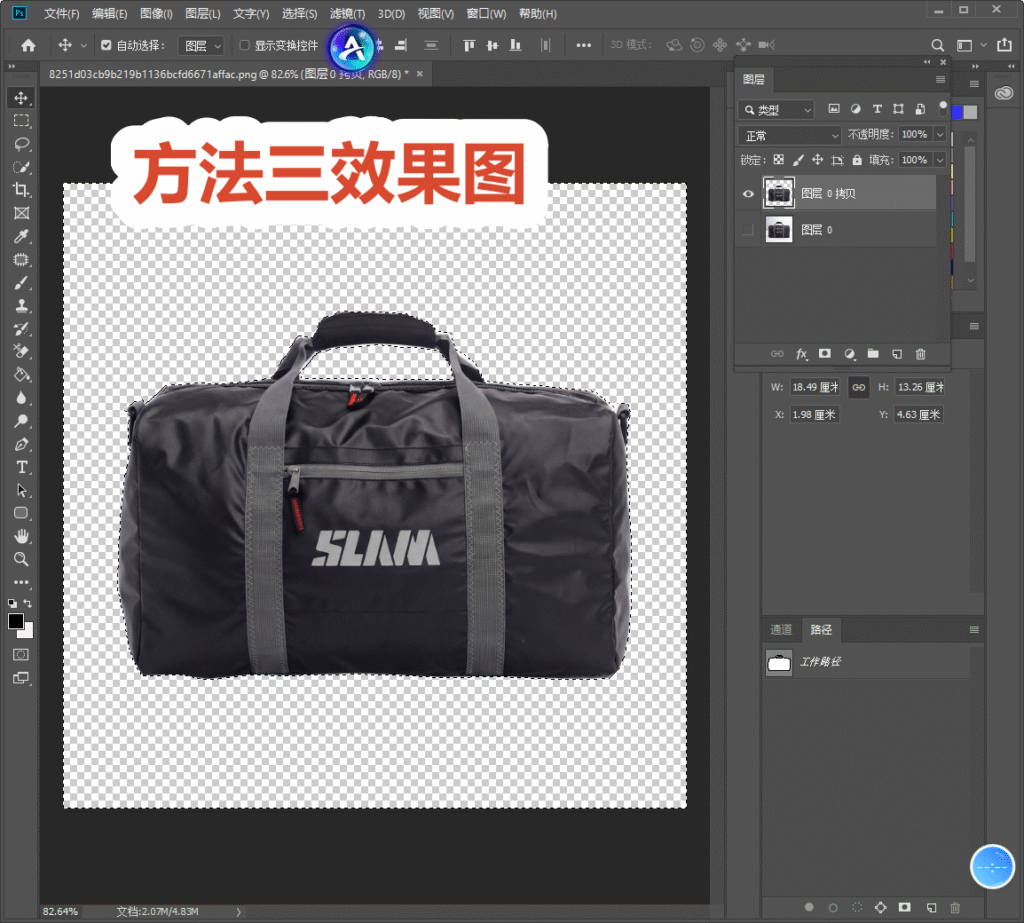The height and width of the screenshot is (923, 1024).
Task: Toggle Quick Mask mode
Action: pos(21,655)
